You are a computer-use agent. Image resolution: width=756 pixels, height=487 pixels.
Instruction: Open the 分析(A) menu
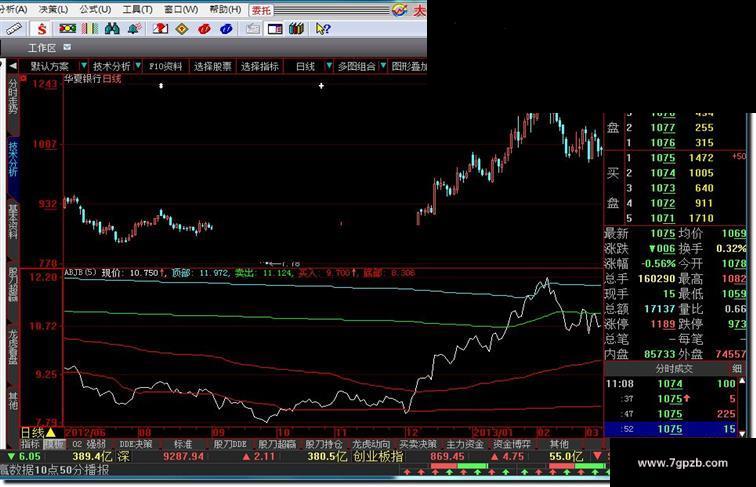point(13,9)
